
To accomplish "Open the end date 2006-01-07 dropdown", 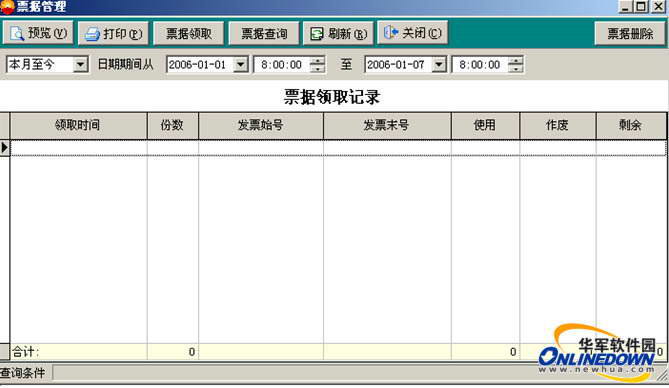I will pyautogui.click(x=439, y=65).
